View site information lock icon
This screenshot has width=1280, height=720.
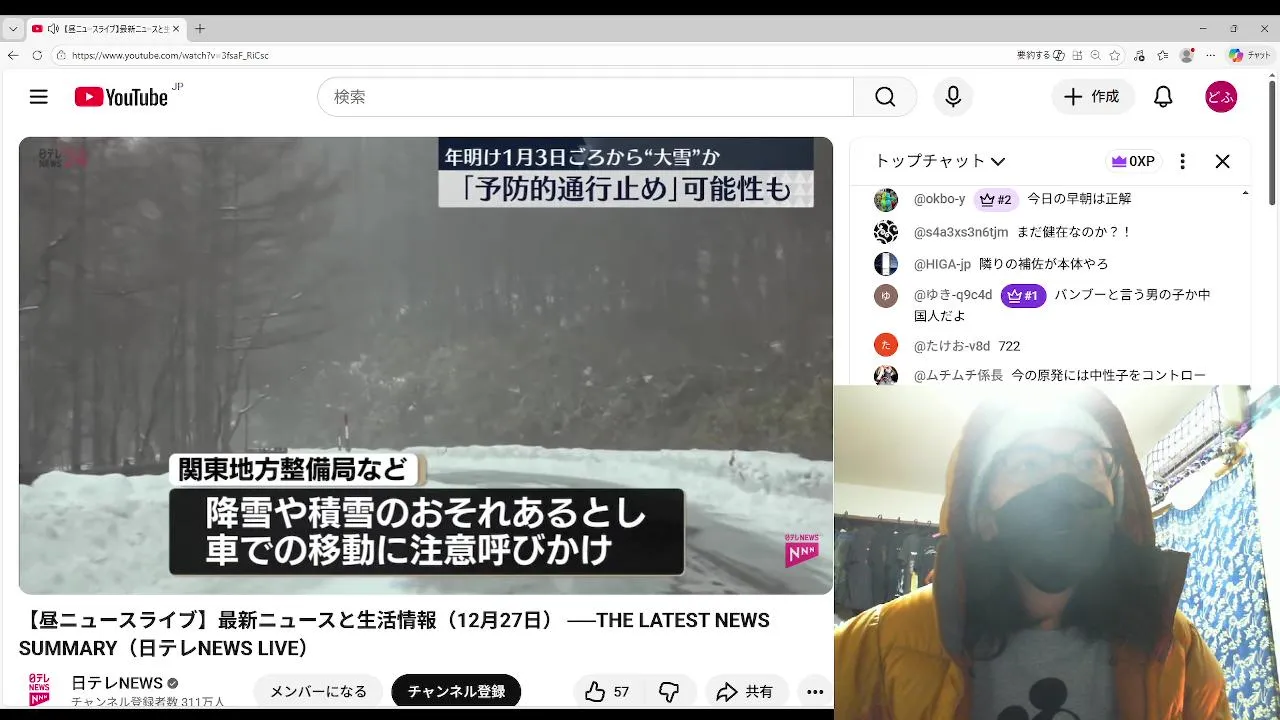61,55
